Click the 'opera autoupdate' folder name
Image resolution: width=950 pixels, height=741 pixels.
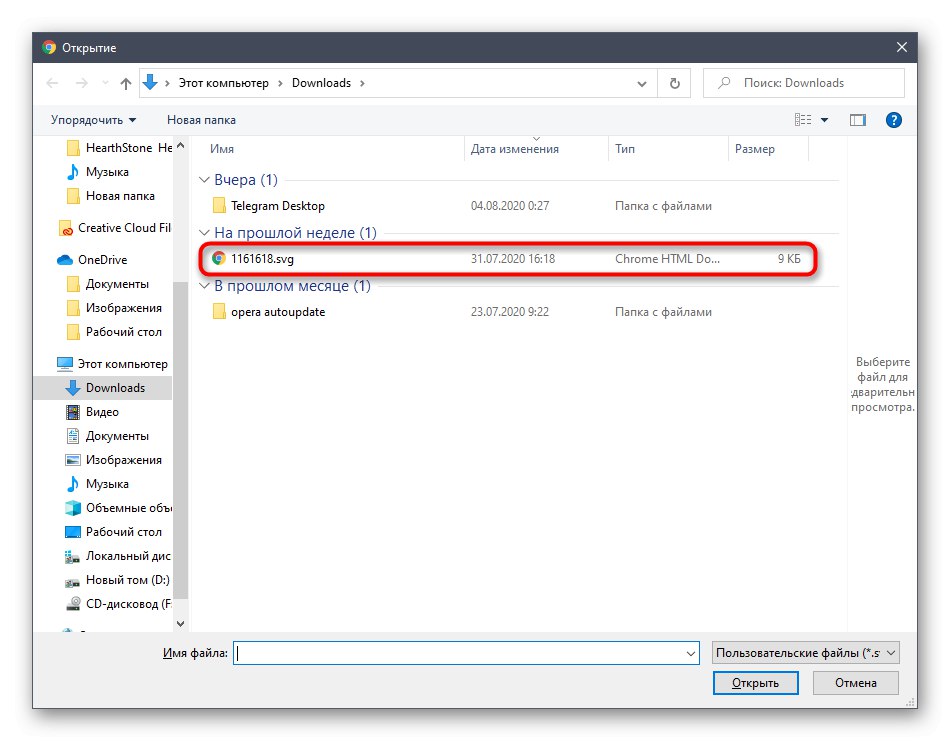coord(278,311)
